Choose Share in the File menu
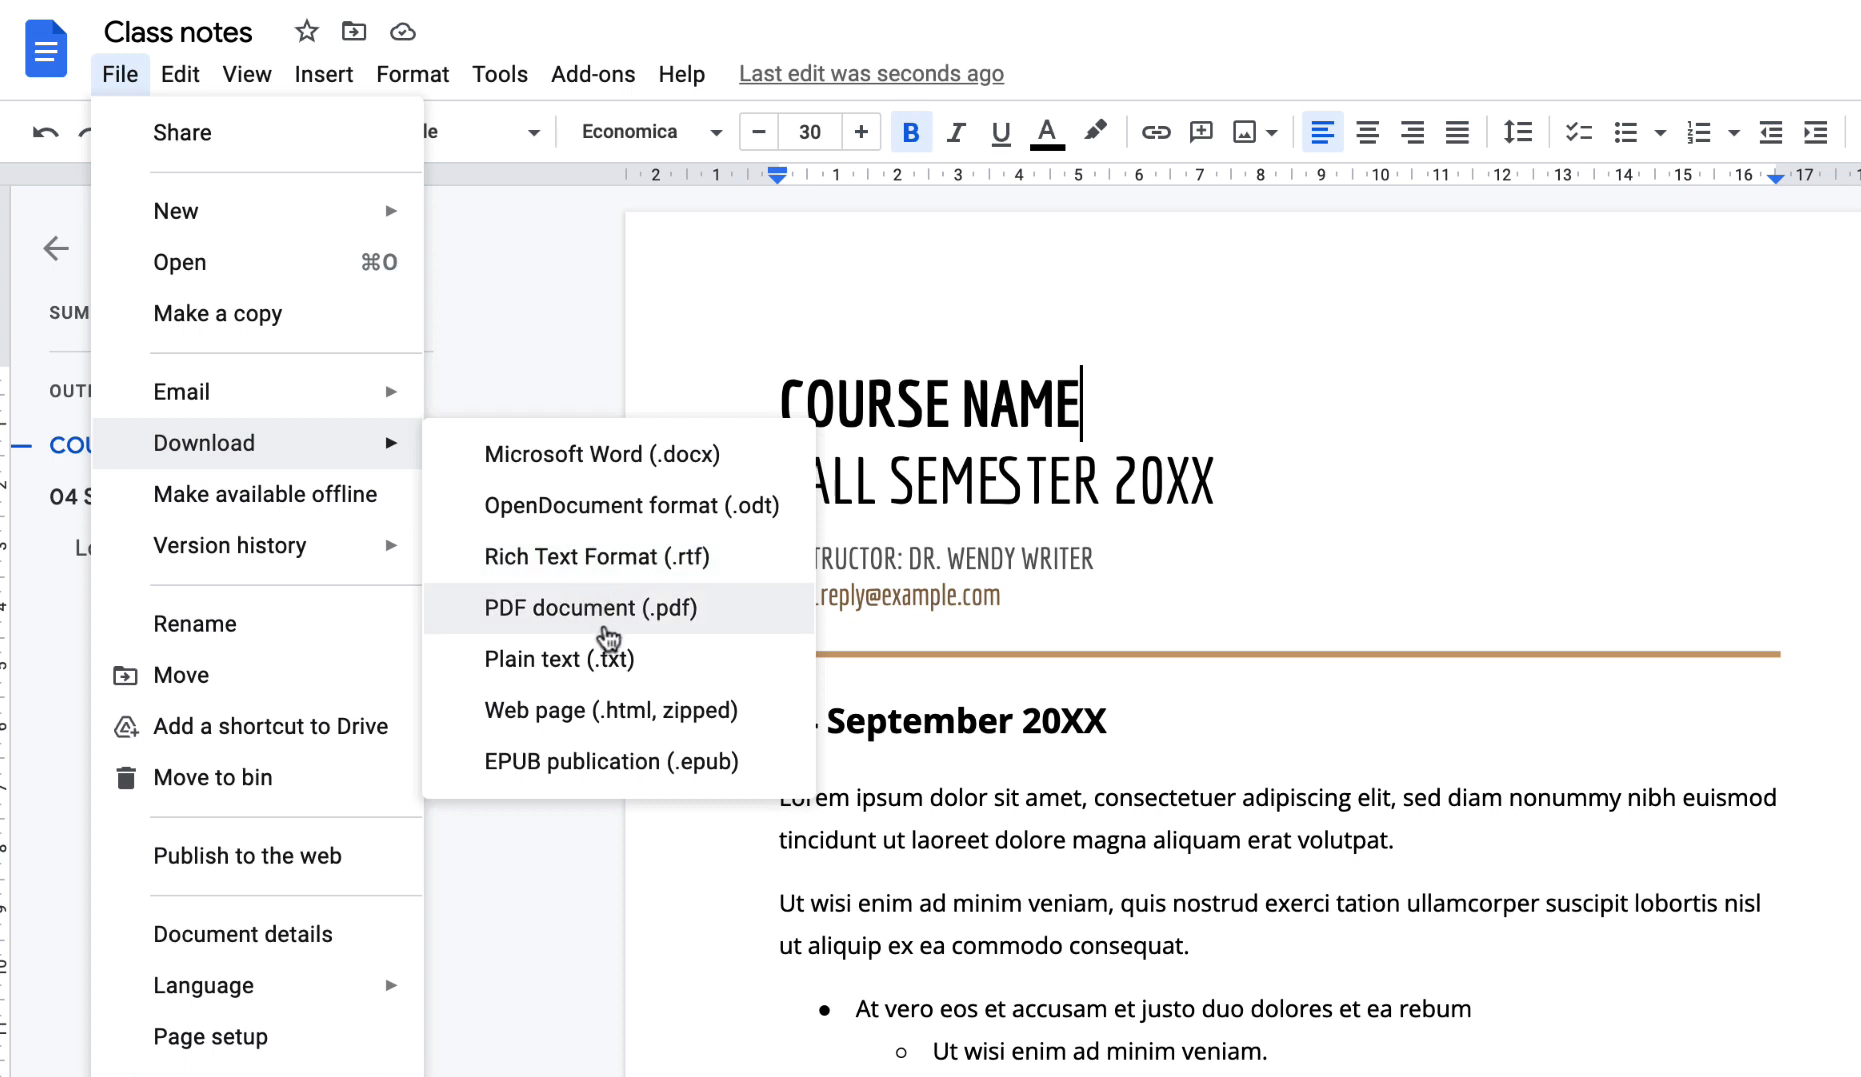Screen dimensions: 1861x1077 click(258, 133)
